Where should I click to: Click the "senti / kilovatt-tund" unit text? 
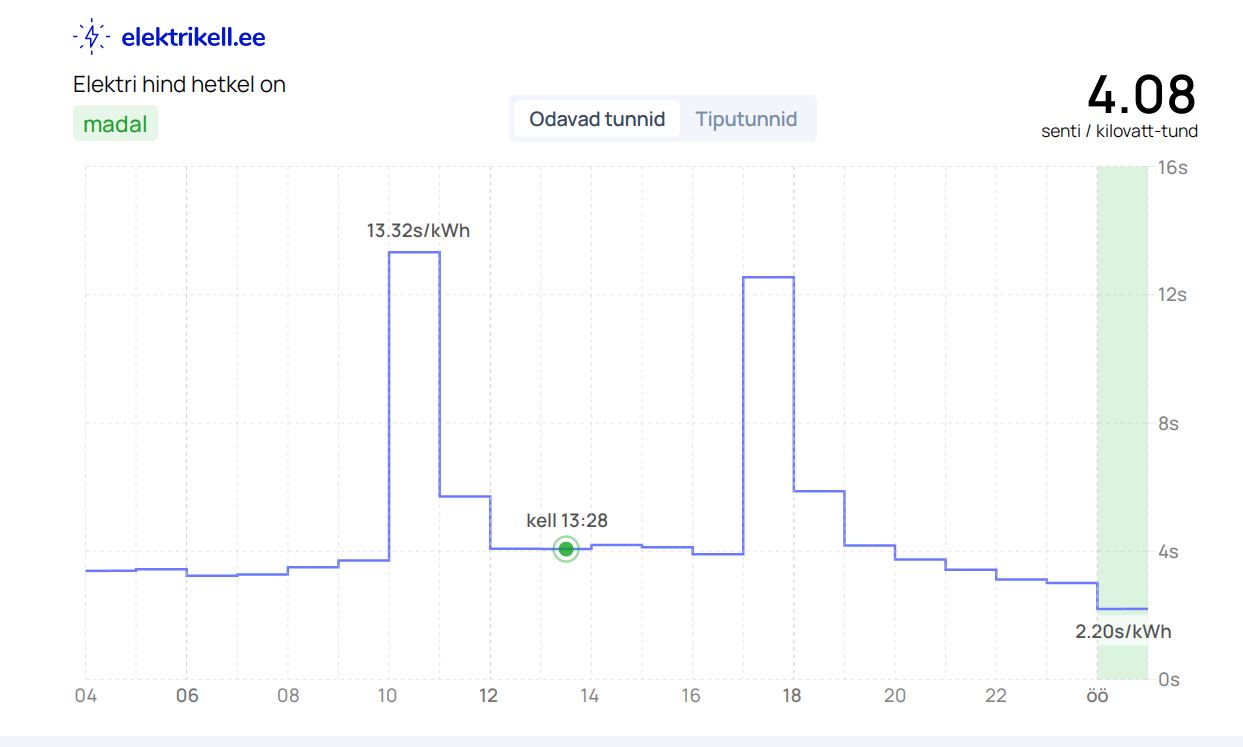(x=1119, y=131)
